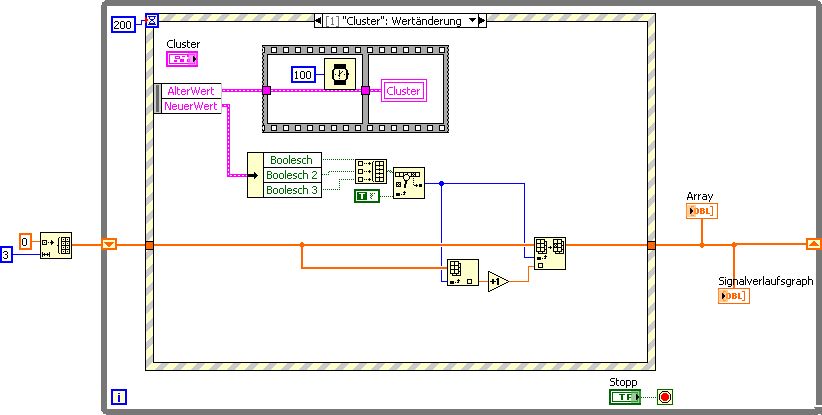Viewport: 822px width, 415px height.
Task: Click the Boolesch 2 unbundle element
Action: tap(291, 175)
